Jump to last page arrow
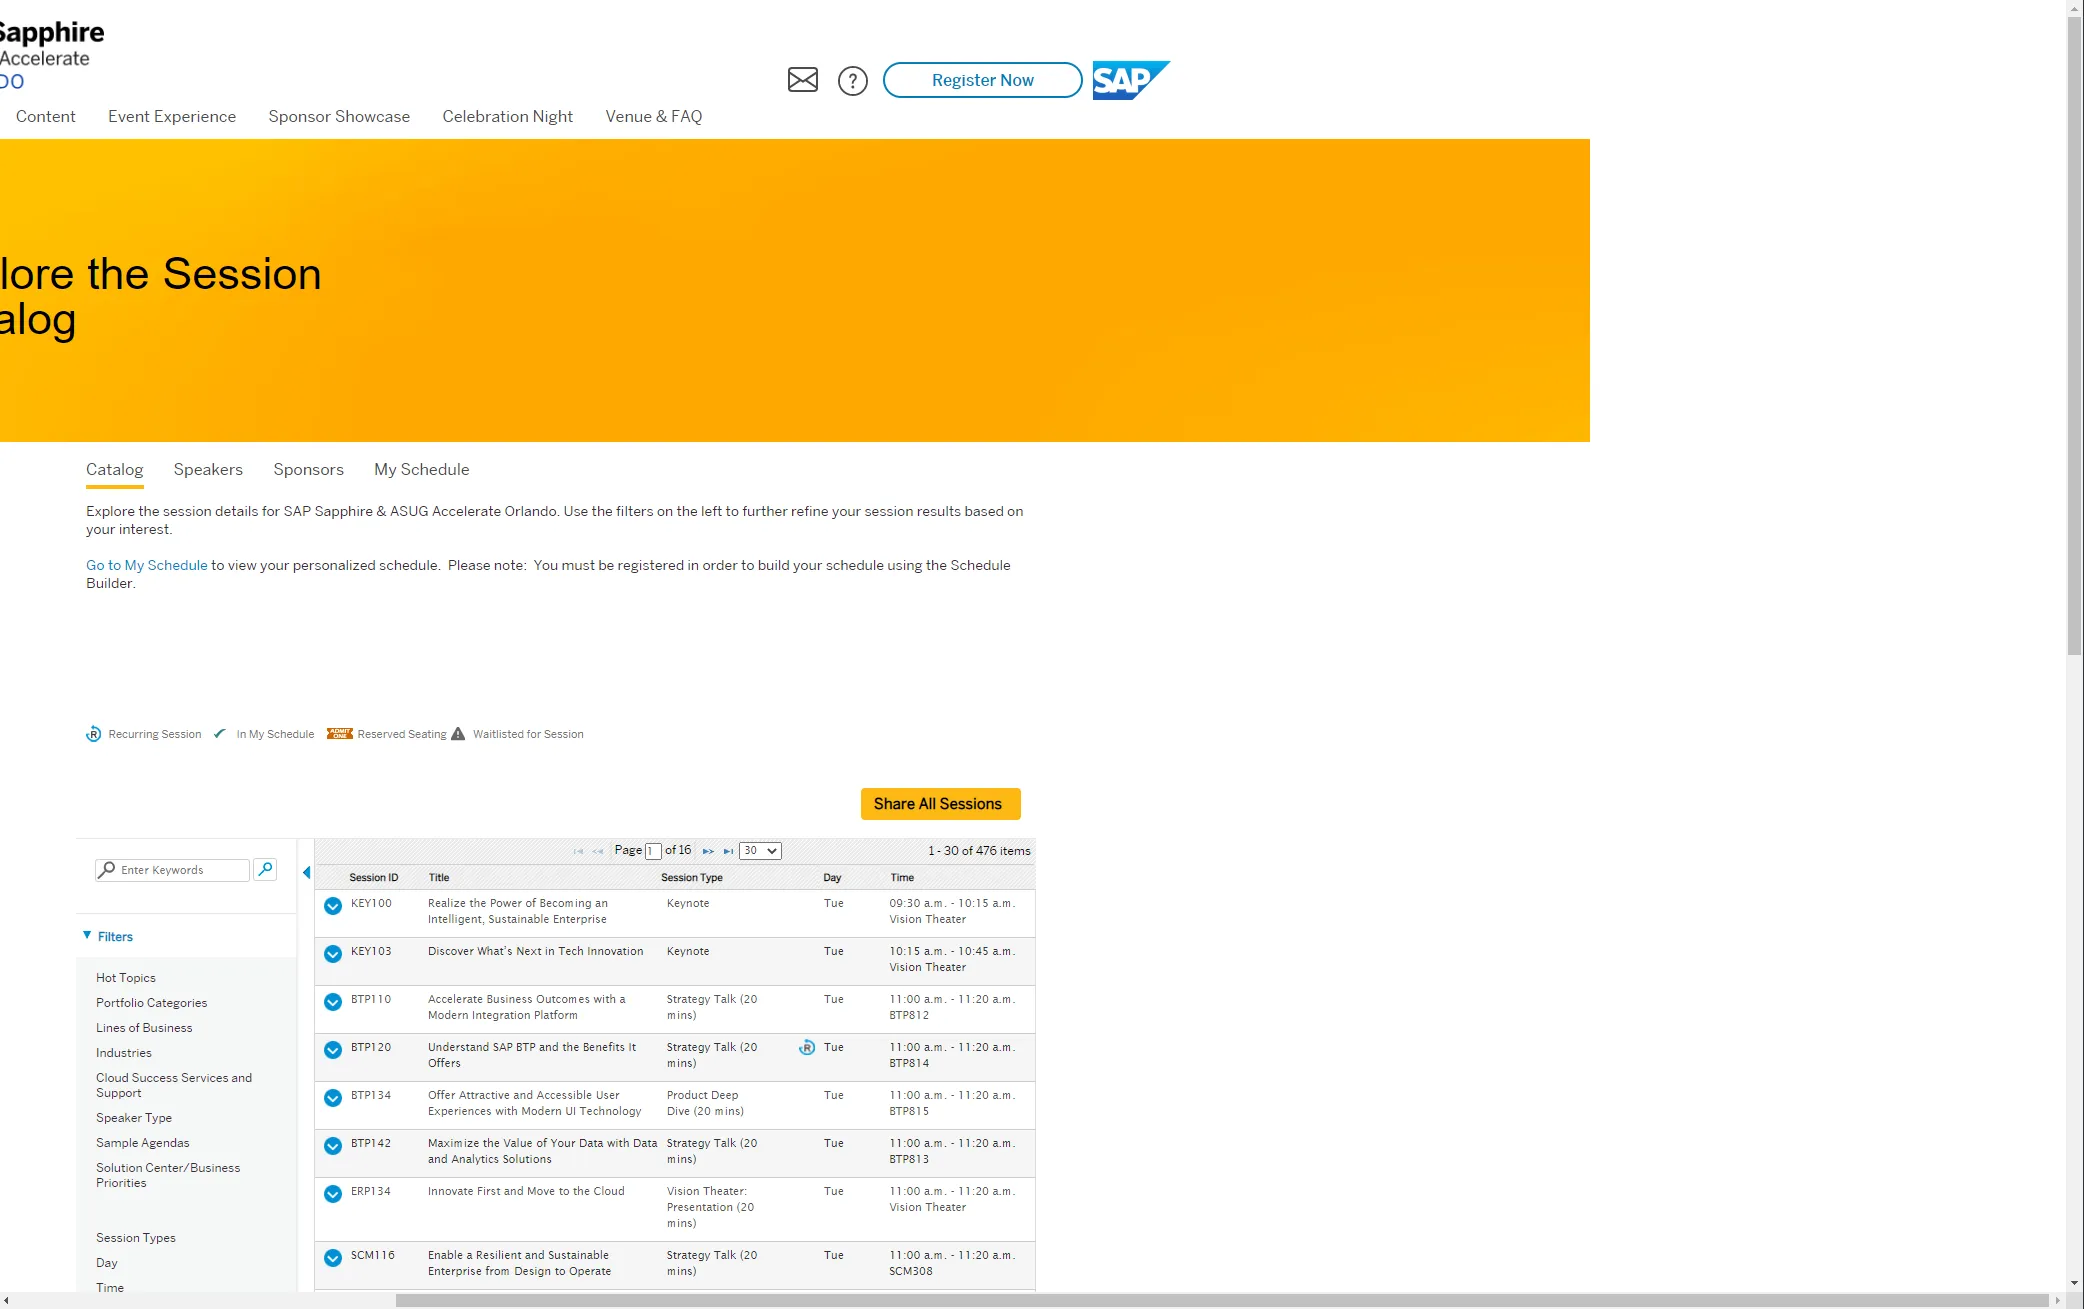This screenshot has width=2084, height=1309. click(x=728, y=851)
